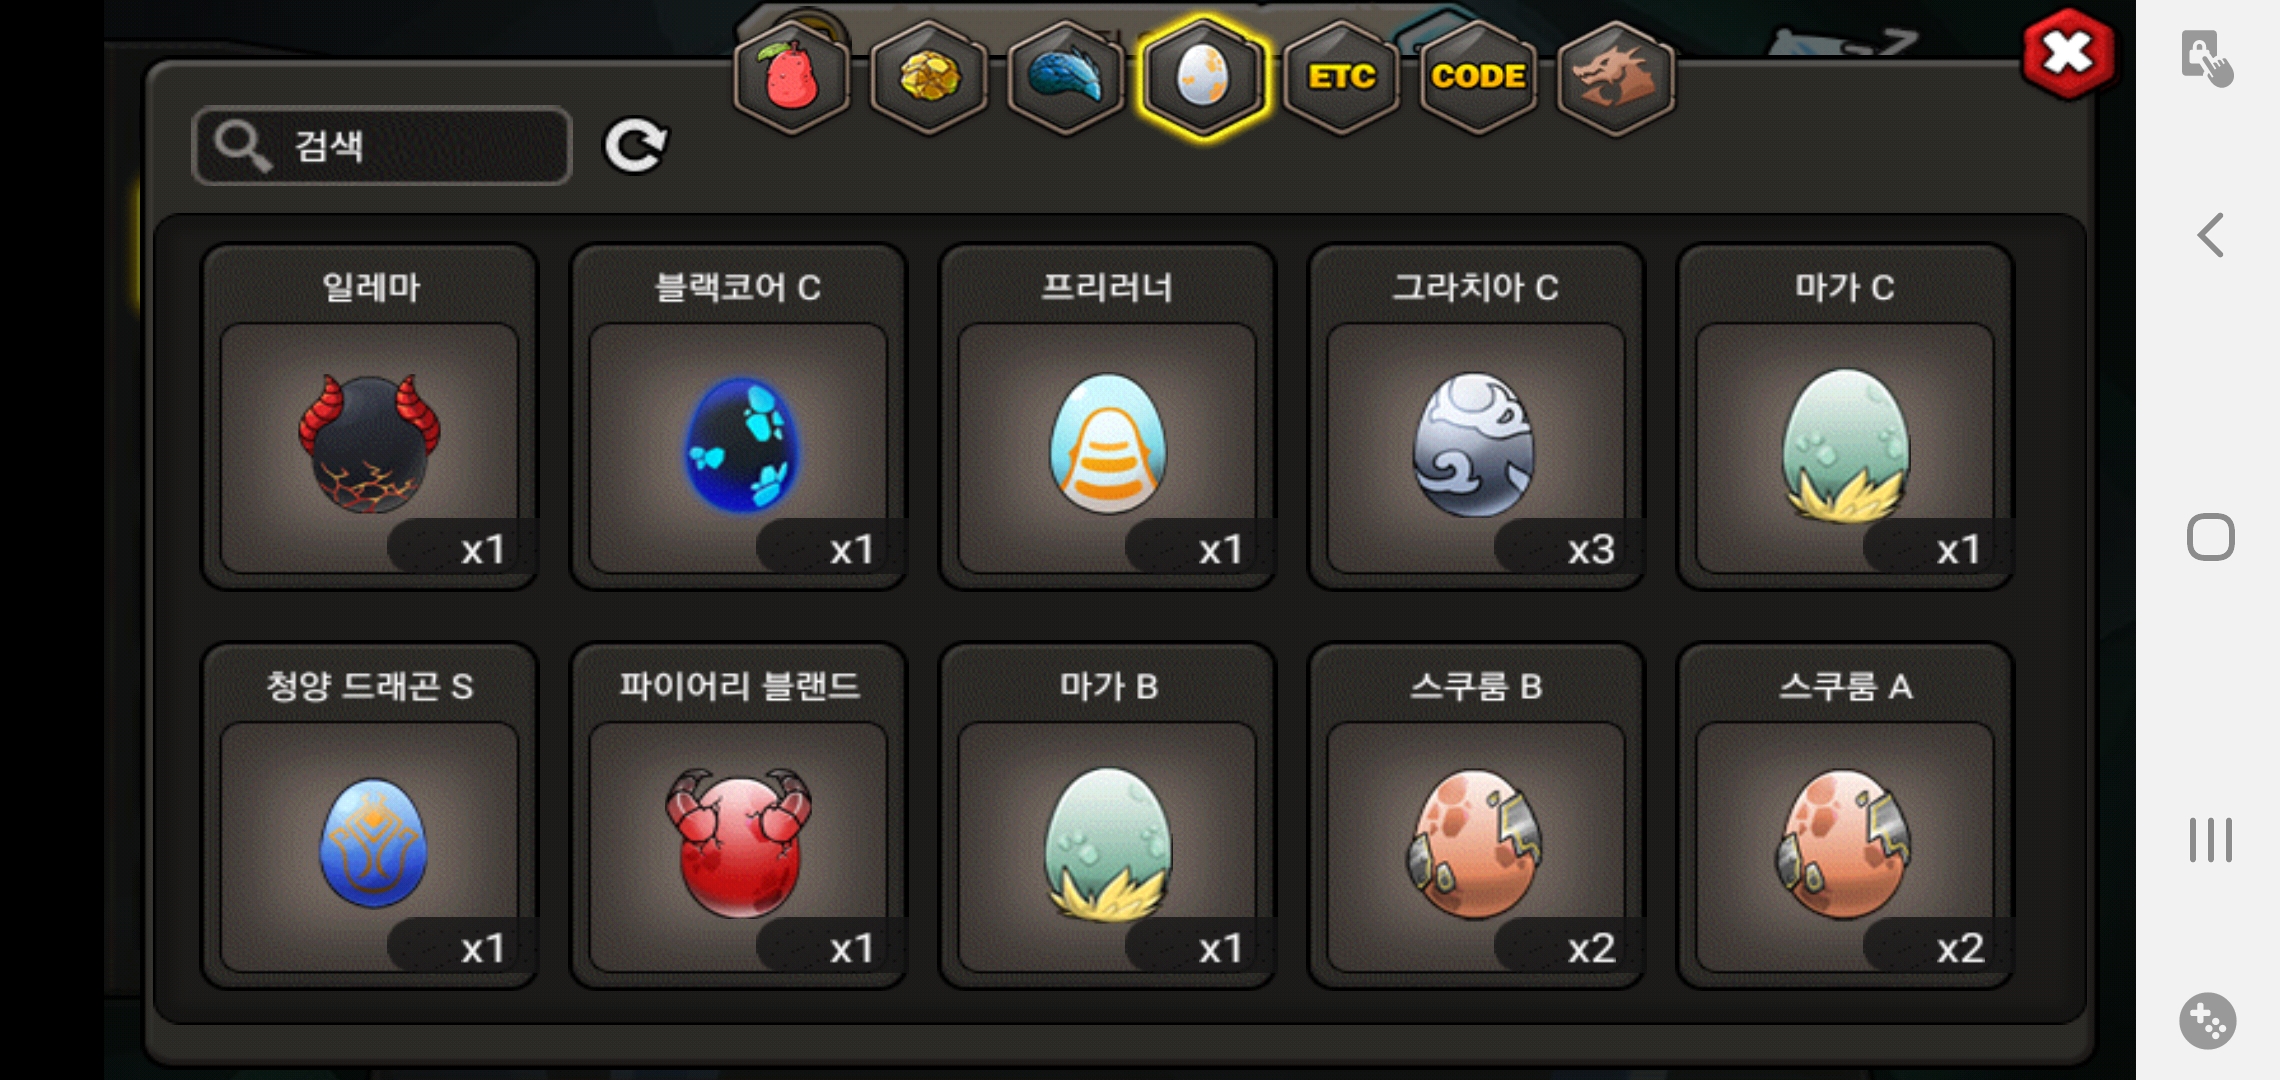Viewport: 2280px width, 1080px height.
Task: Tap the Android back arrow
Action: pyautogui.click(x=2210, y=235)
